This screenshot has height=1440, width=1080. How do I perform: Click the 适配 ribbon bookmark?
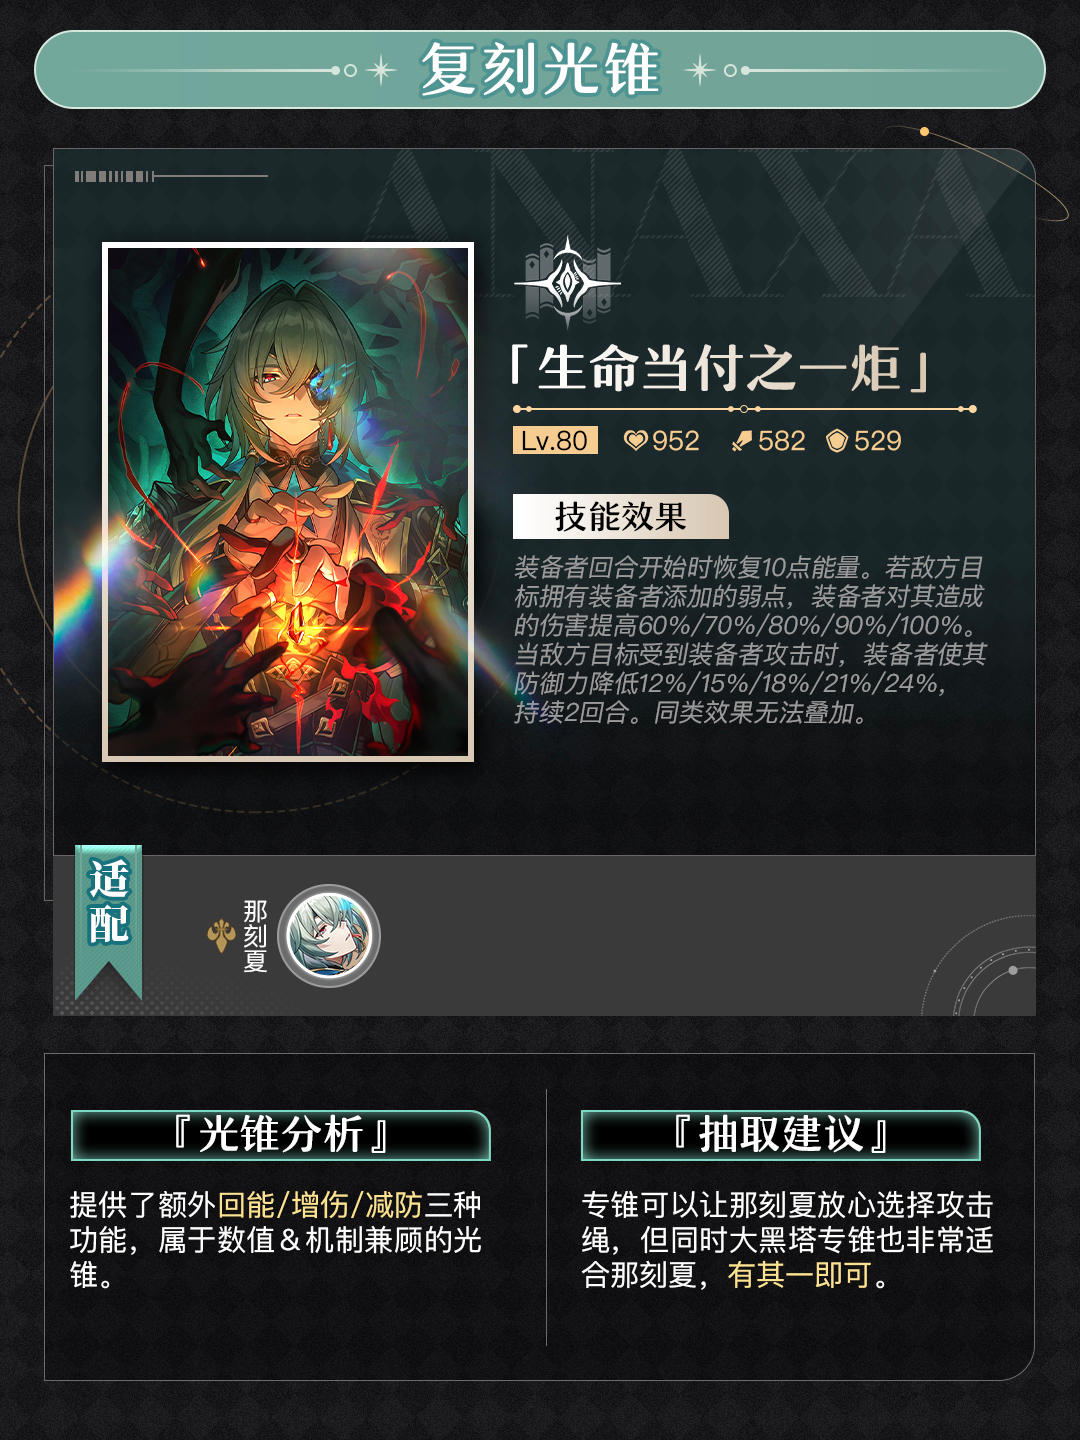(x=109, y=921)
